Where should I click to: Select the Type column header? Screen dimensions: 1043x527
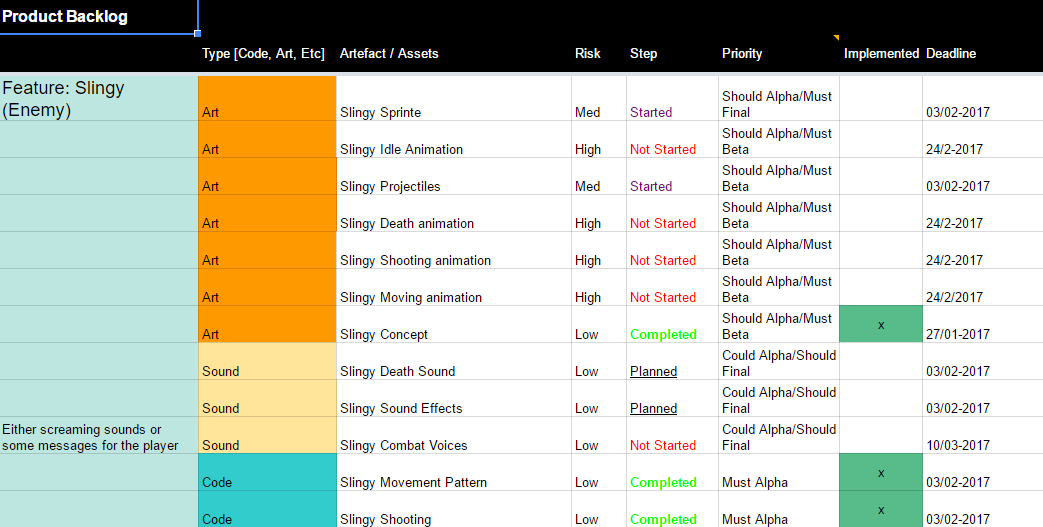(x=263, y=53)
